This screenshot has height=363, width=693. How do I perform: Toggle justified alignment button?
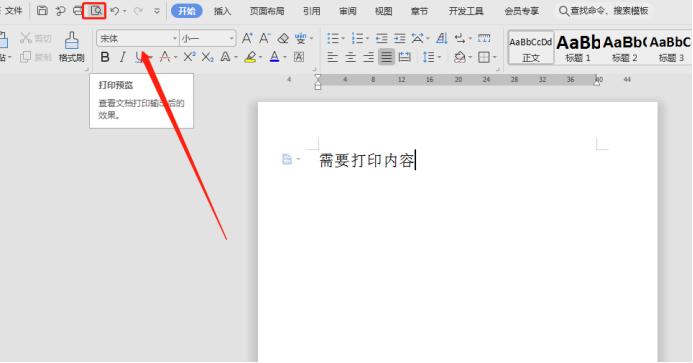pos(386,57)
